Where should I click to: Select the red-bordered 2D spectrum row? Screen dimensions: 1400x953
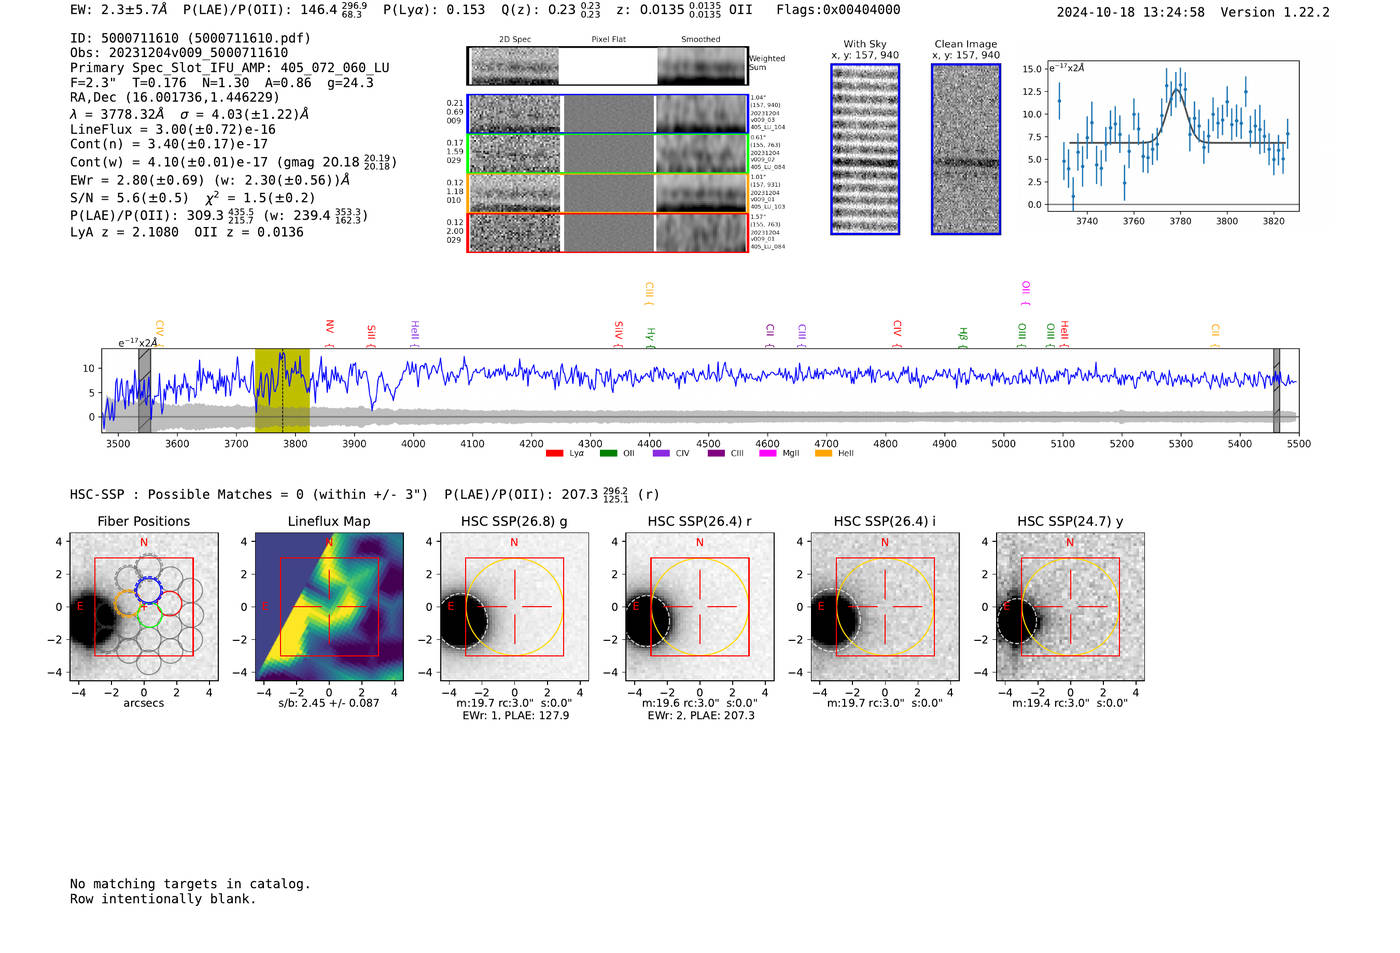click(x=607, y=232)
